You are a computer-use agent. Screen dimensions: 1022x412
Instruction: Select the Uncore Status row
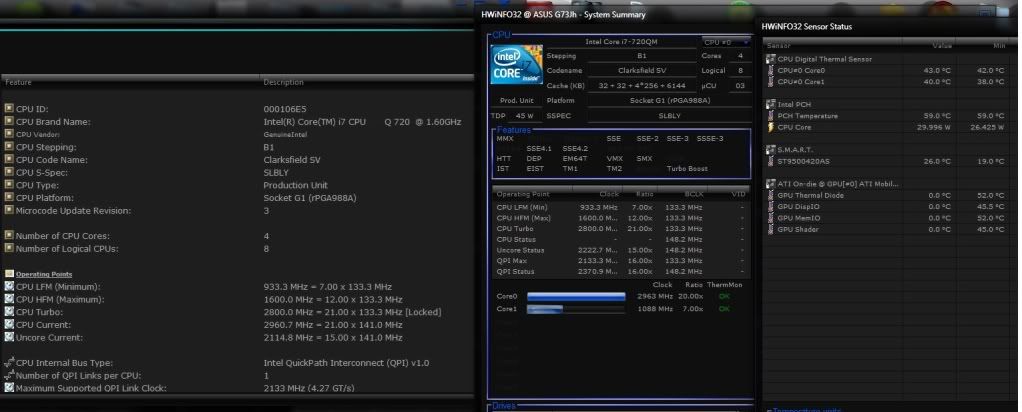(x=621, y=250)
